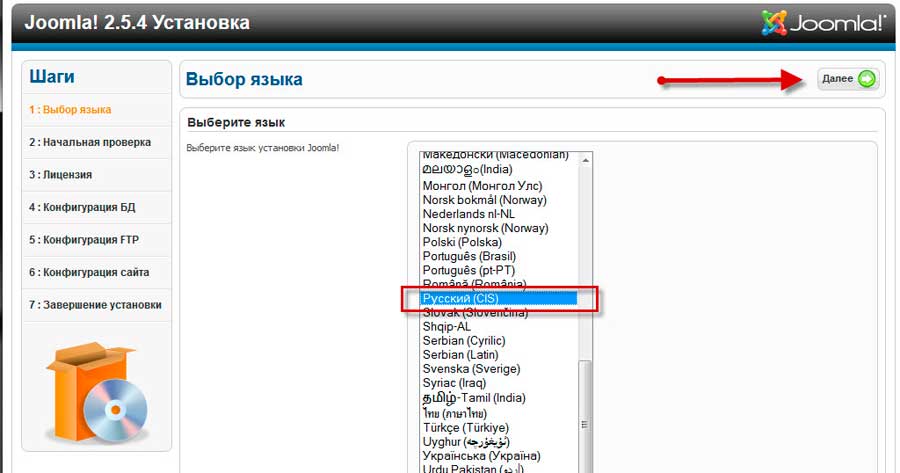Screen dimensions: 900x473
Task: Open step 6: Конфигурация сайта
Action: 89,272
